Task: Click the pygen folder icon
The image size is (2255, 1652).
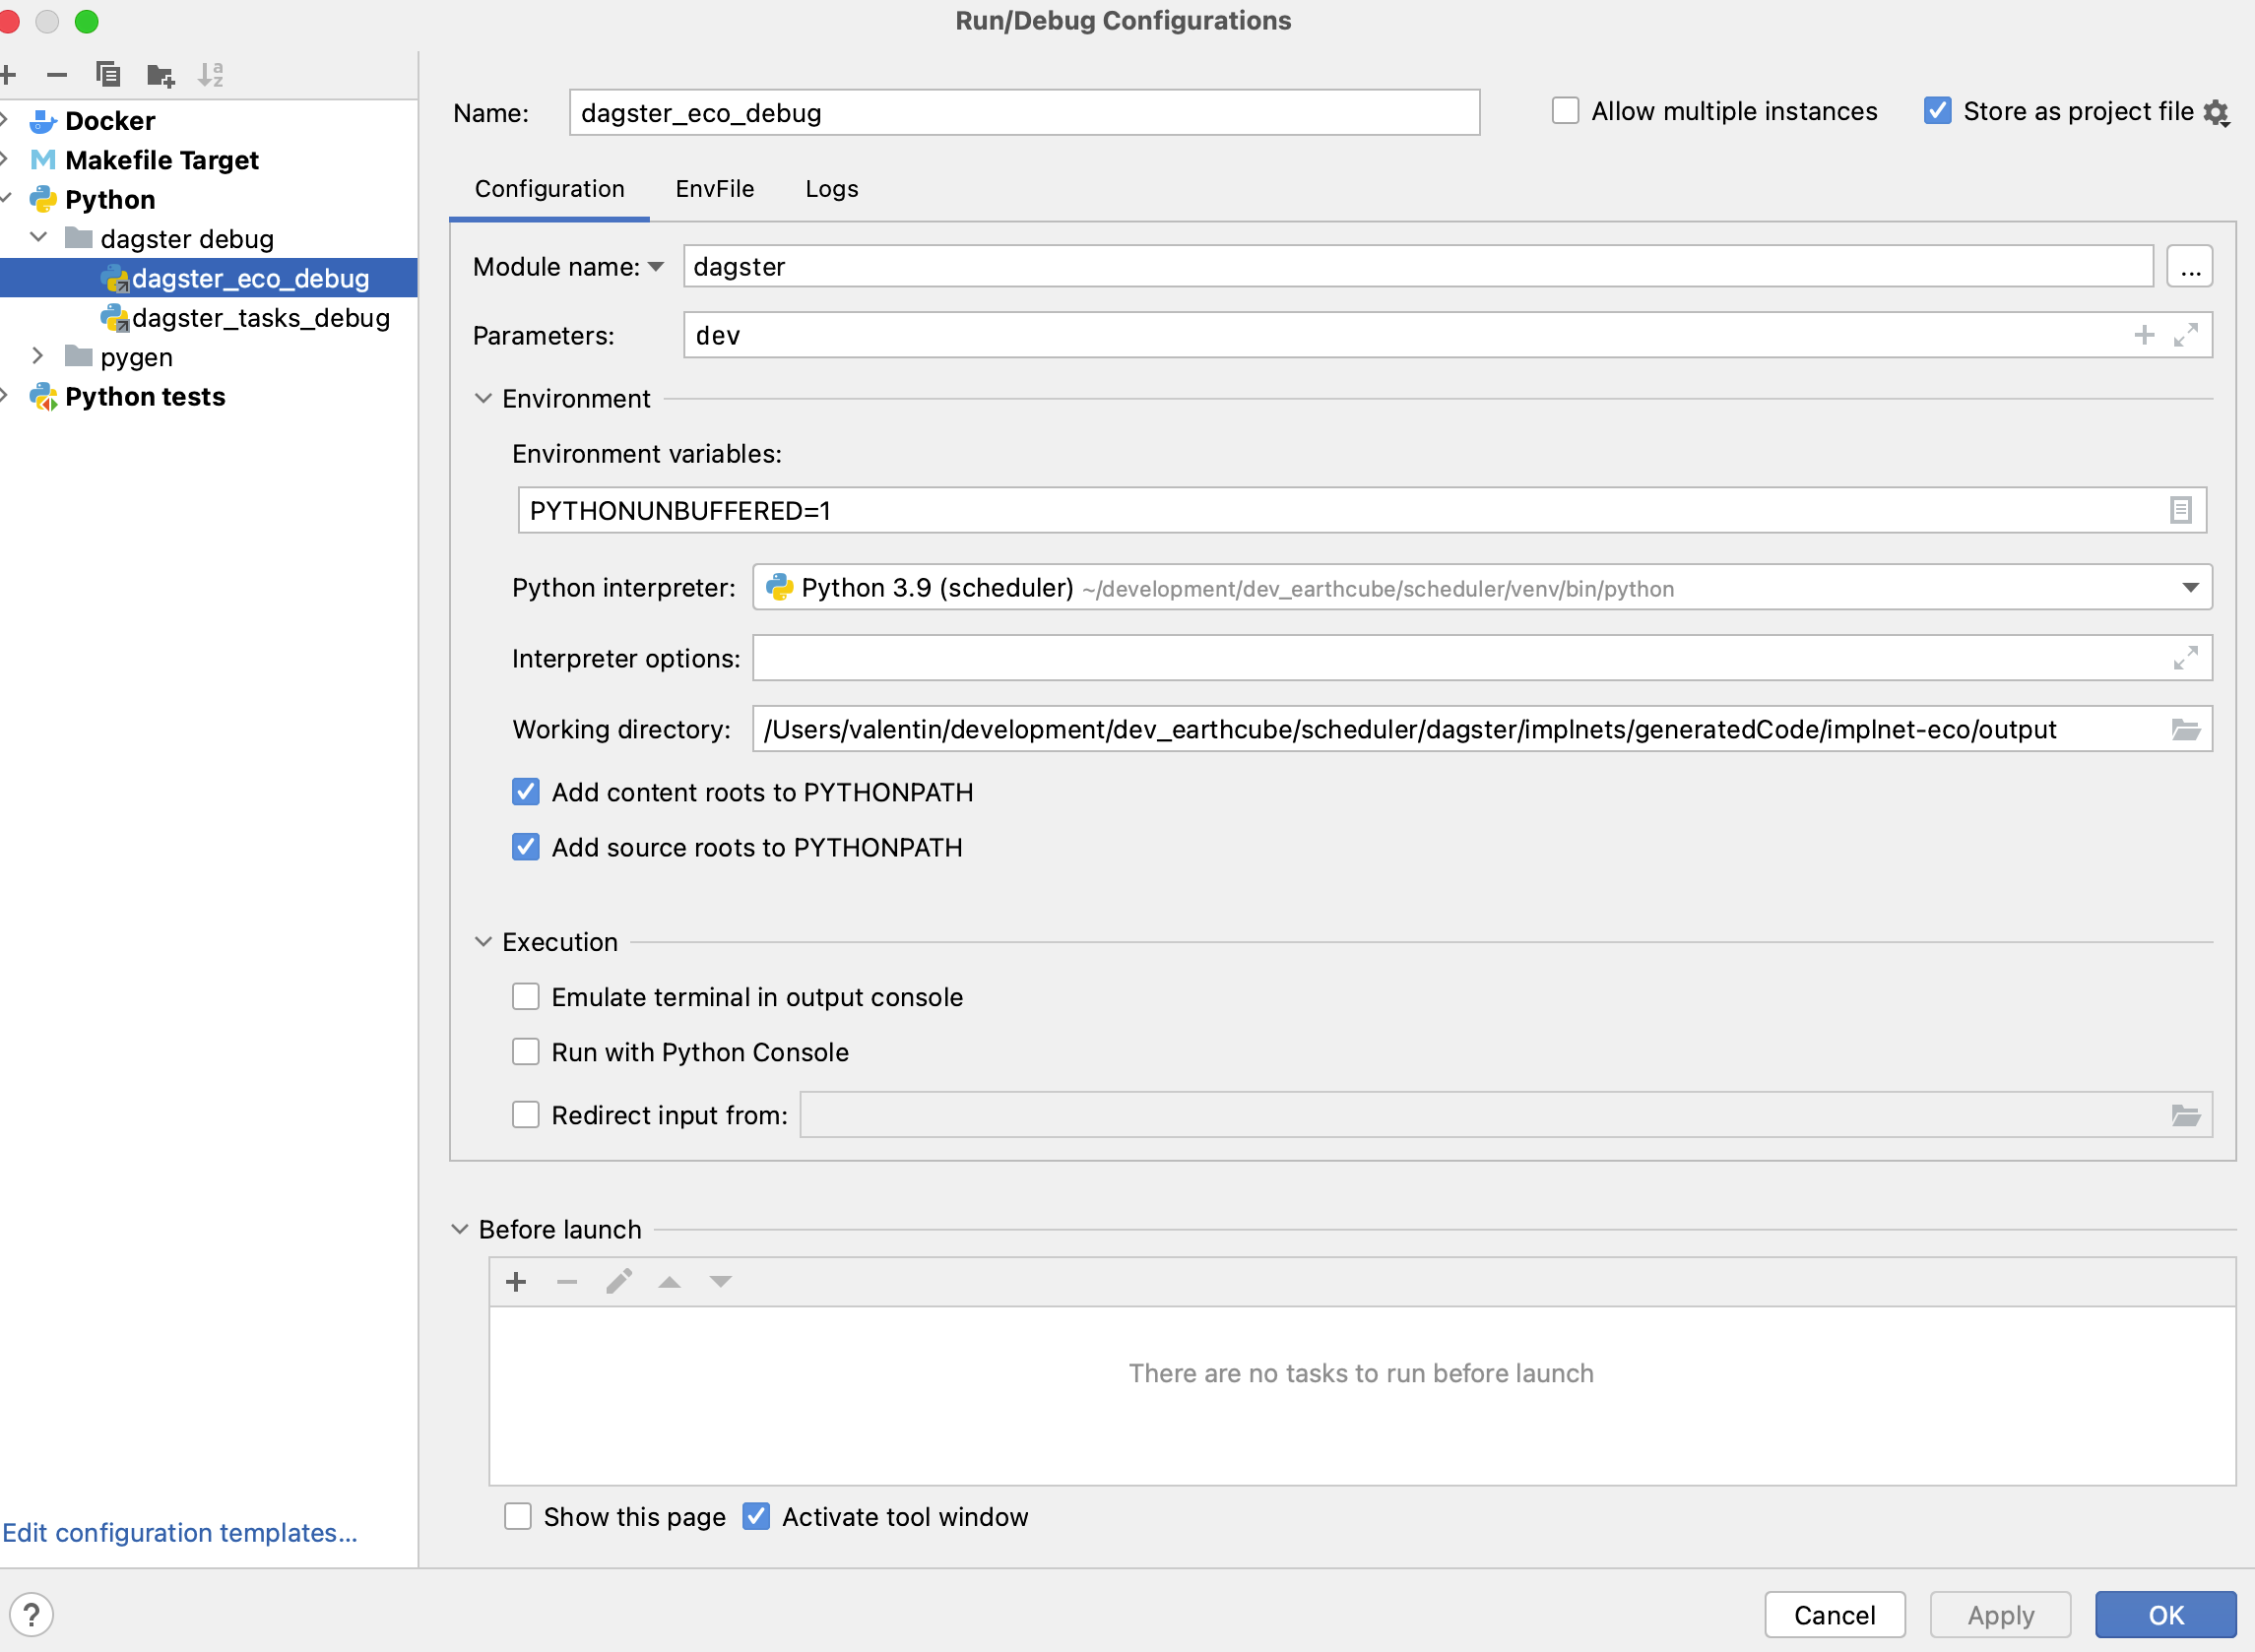Action: click(79, 356)
